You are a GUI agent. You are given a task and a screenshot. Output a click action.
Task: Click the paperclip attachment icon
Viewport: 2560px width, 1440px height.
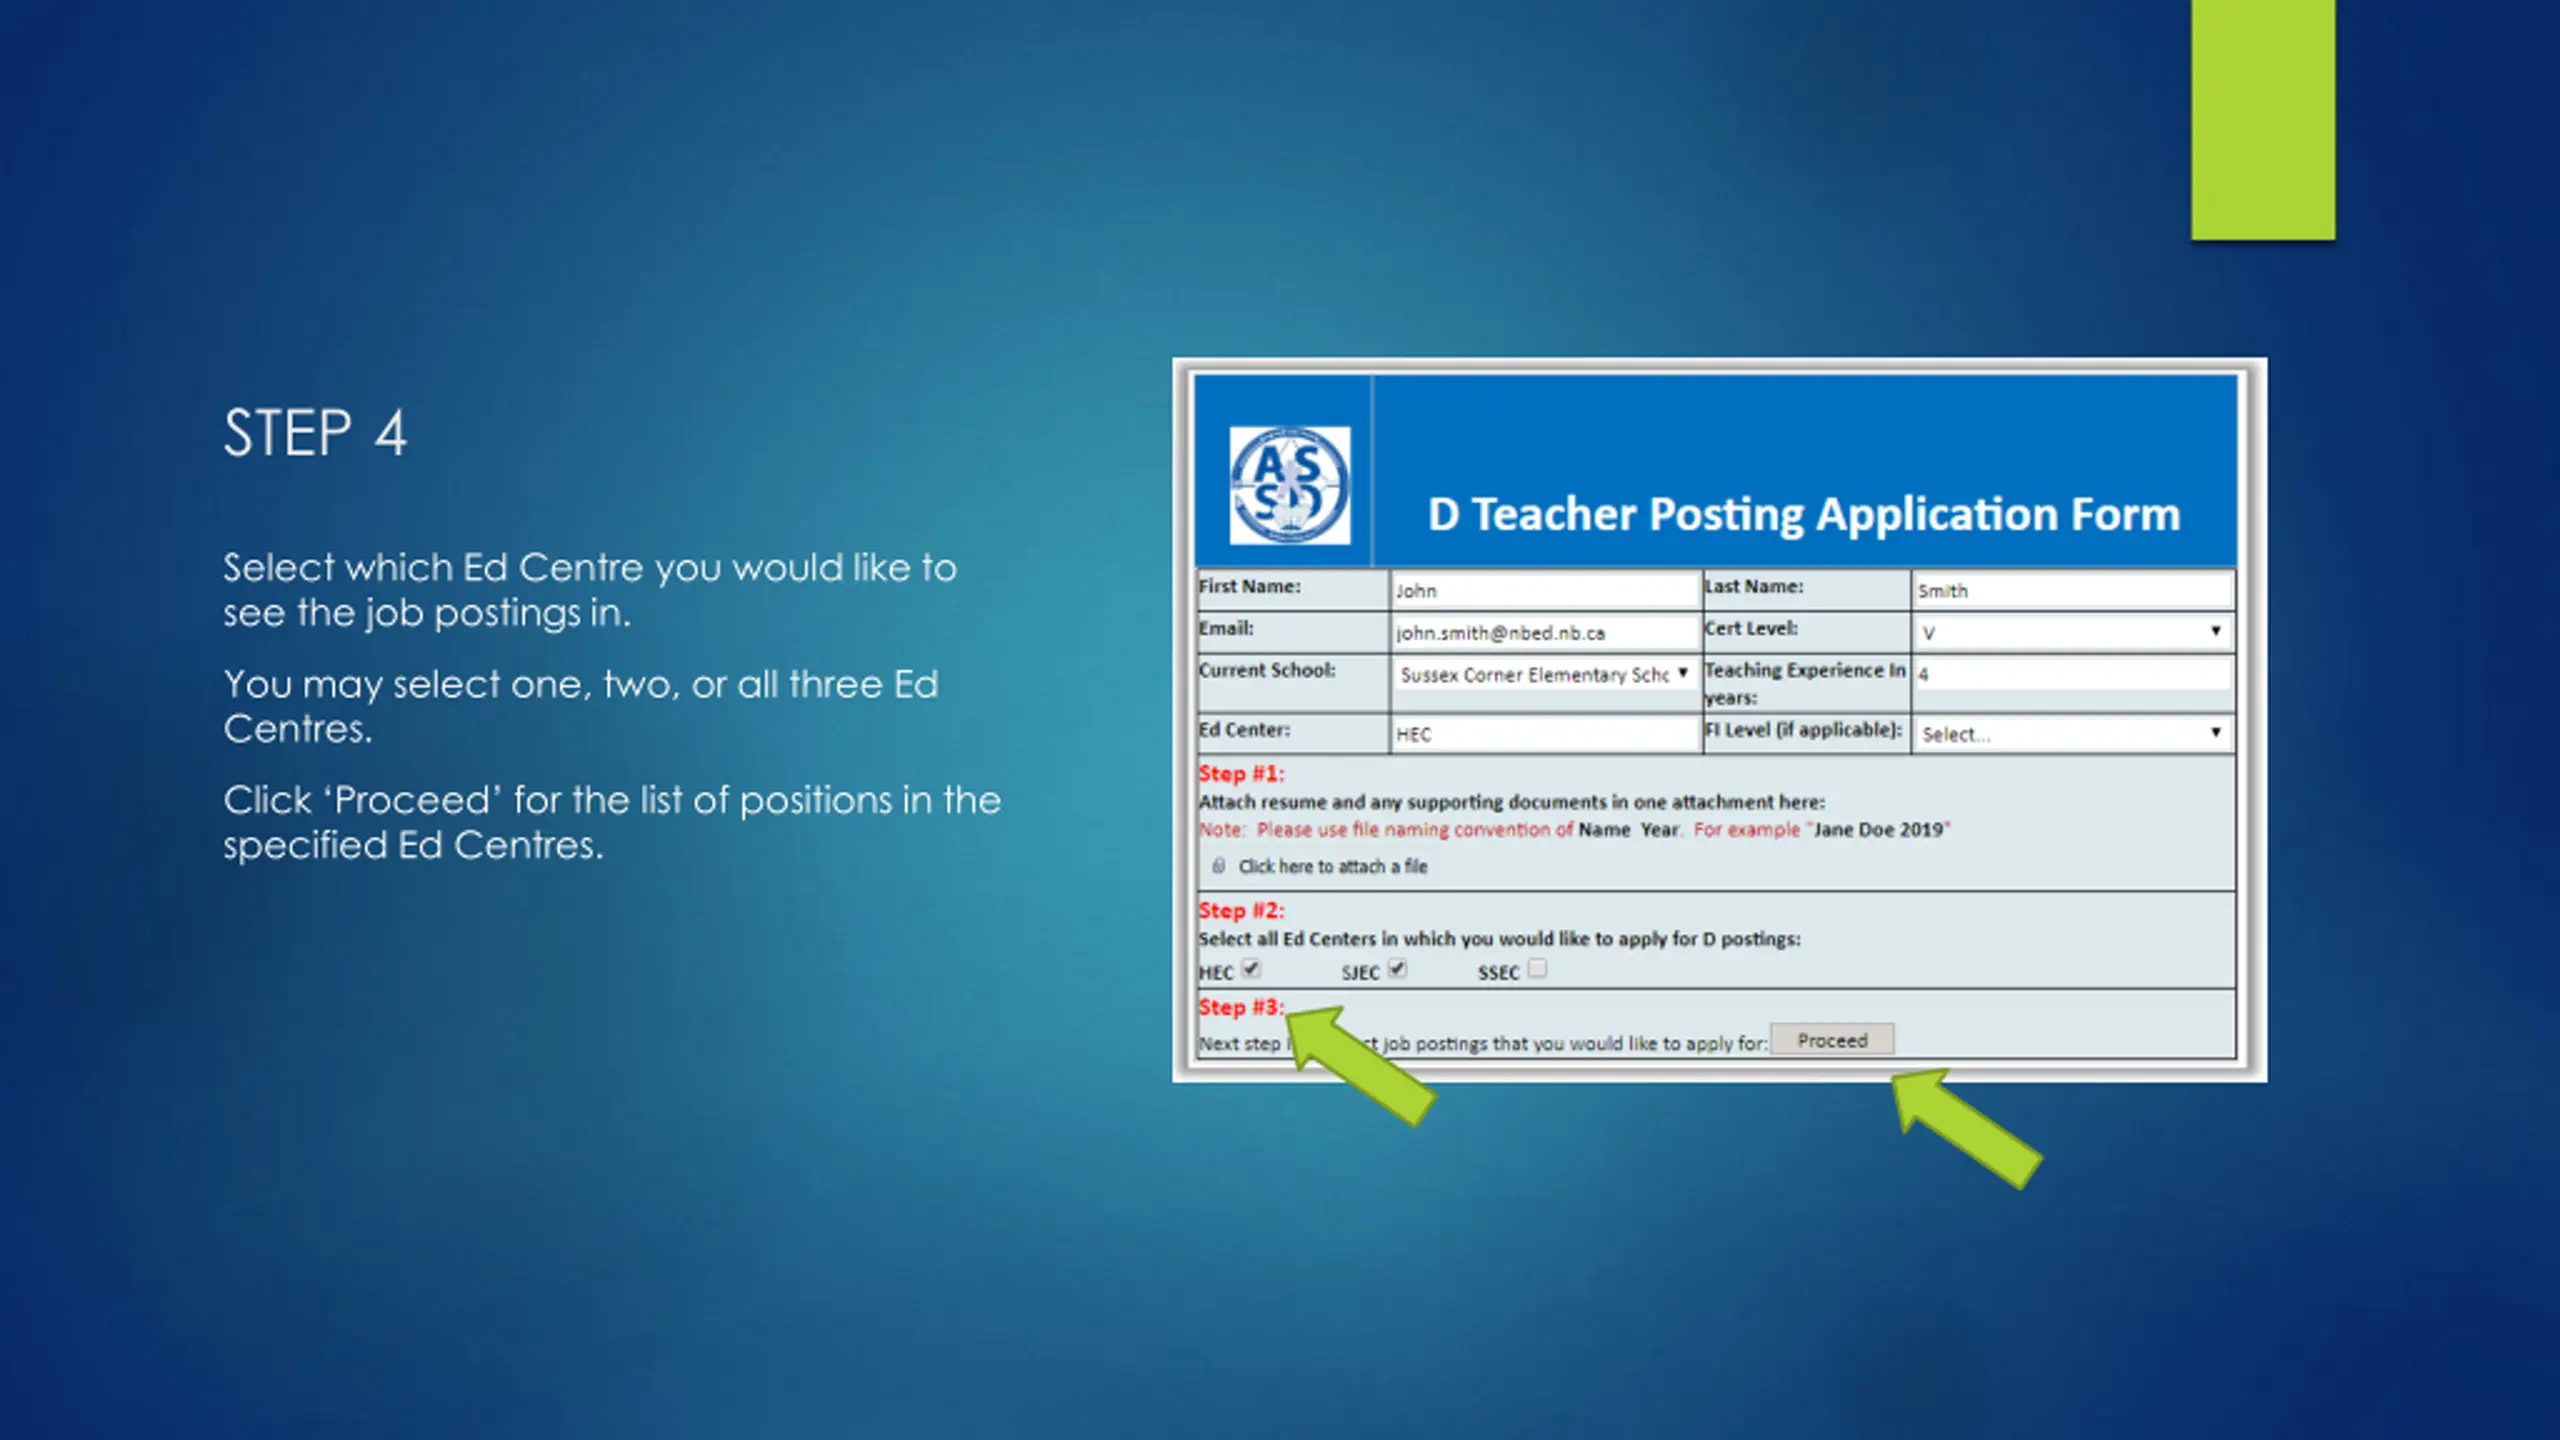1218,866
